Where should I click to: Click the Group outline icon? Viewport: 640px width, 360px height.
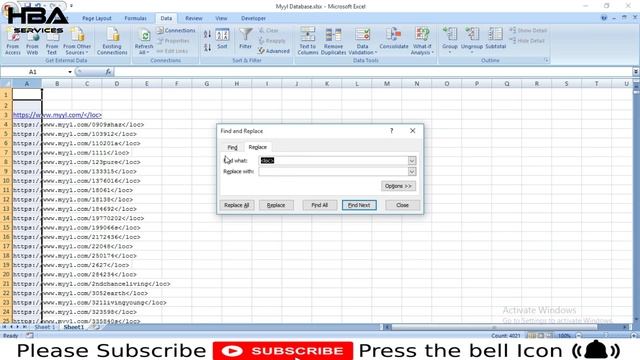click(x=450, y=41)
